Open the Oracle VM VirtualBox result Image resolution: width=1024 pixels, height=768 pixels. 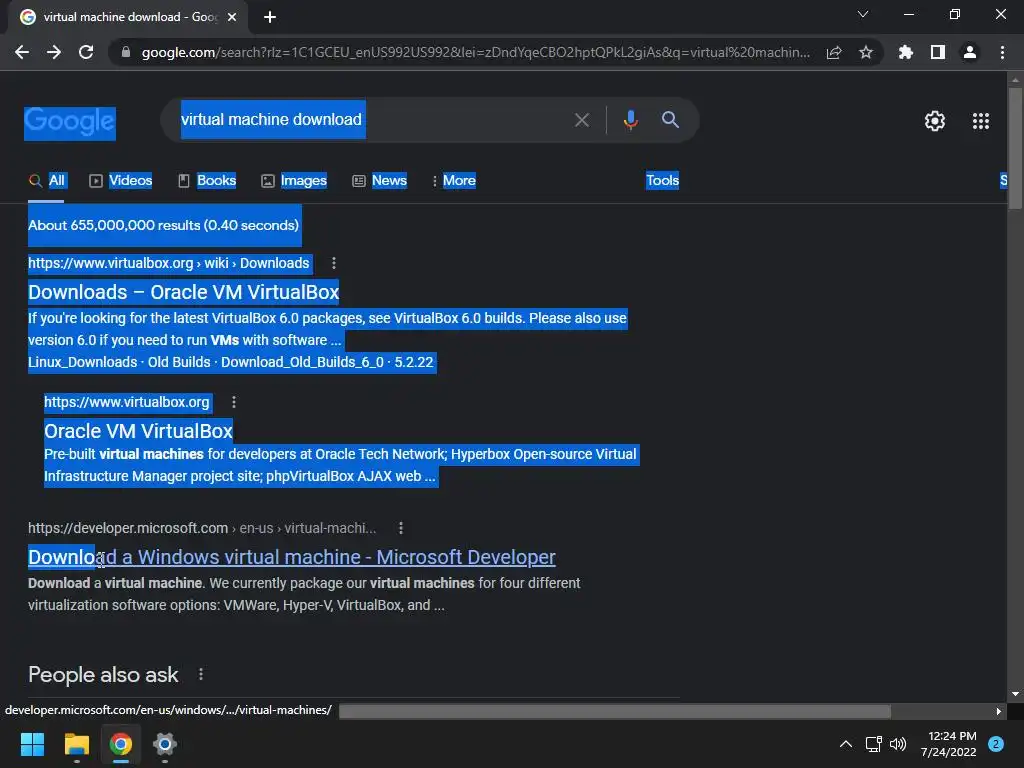pos(138,431)
